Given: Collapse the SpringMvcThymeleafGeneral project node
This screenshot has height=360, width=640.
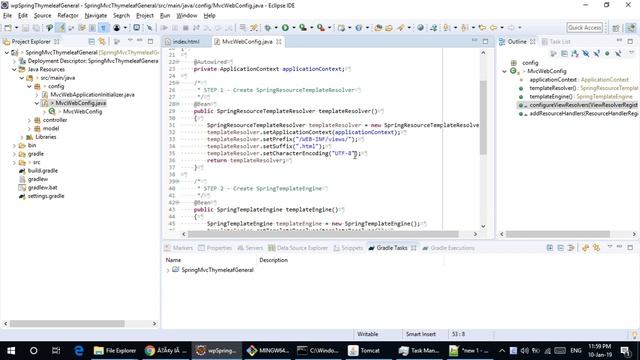Looking at the screenshot, I should pyautogui.click(x=7, y=53).
